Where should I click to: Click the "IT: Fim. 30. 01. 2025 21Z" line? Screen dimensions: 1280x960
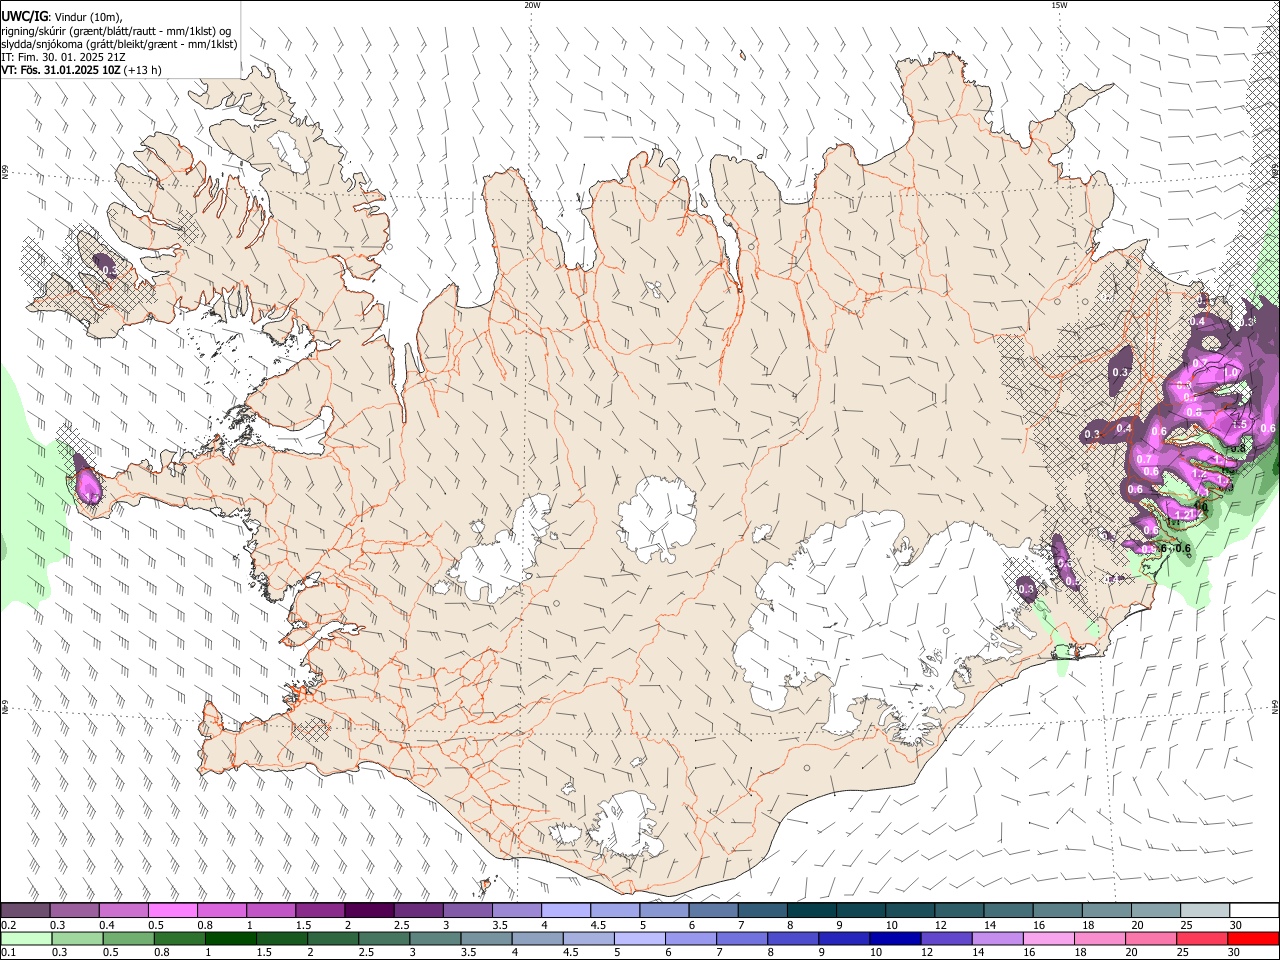point(63,57)
